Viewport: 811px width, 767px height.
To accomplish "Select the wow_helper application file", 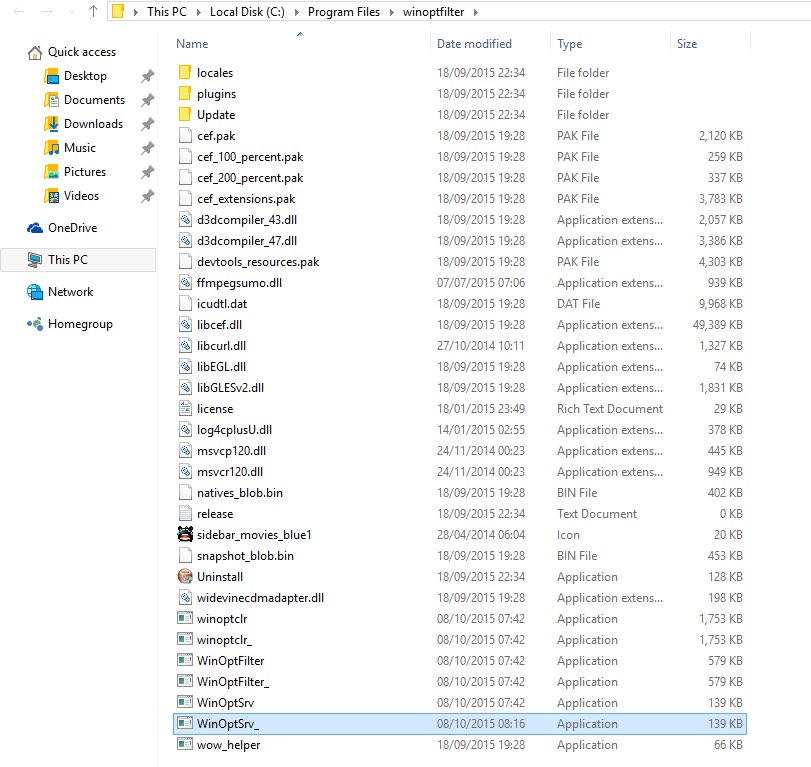I will point(228,745).
